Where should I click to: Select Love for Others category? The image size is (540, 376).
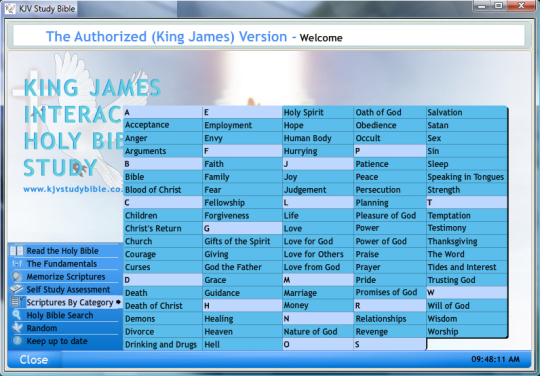(x=318, y=254)
